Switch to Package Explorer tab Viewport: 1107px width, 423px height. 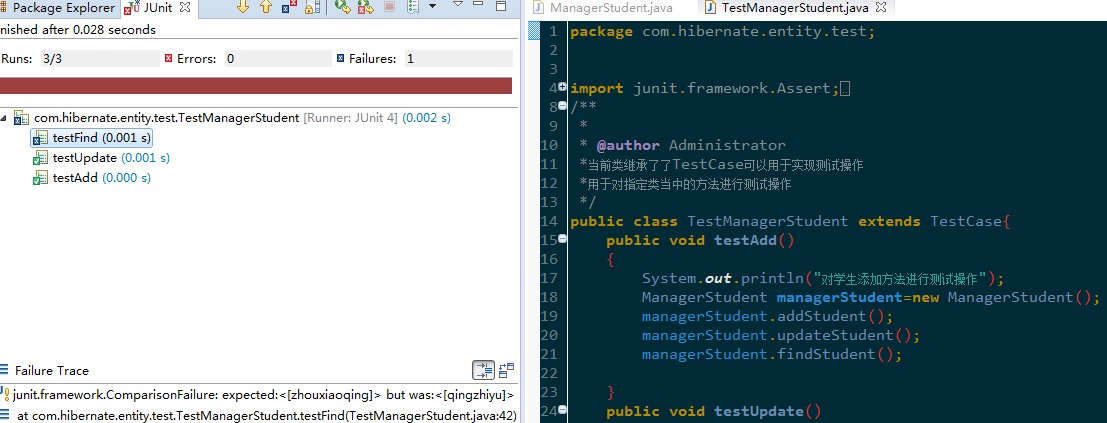tap(58, 8)
